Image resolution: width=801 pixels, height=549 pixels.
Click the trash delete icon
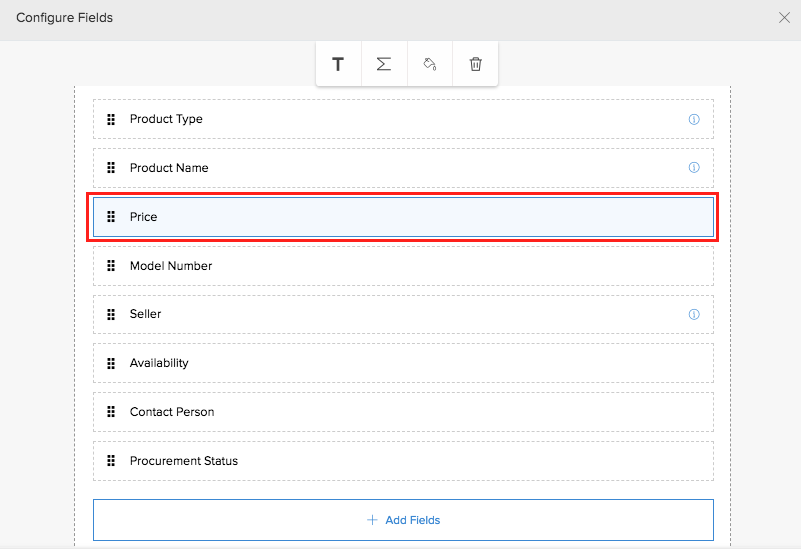coord(476,64)
